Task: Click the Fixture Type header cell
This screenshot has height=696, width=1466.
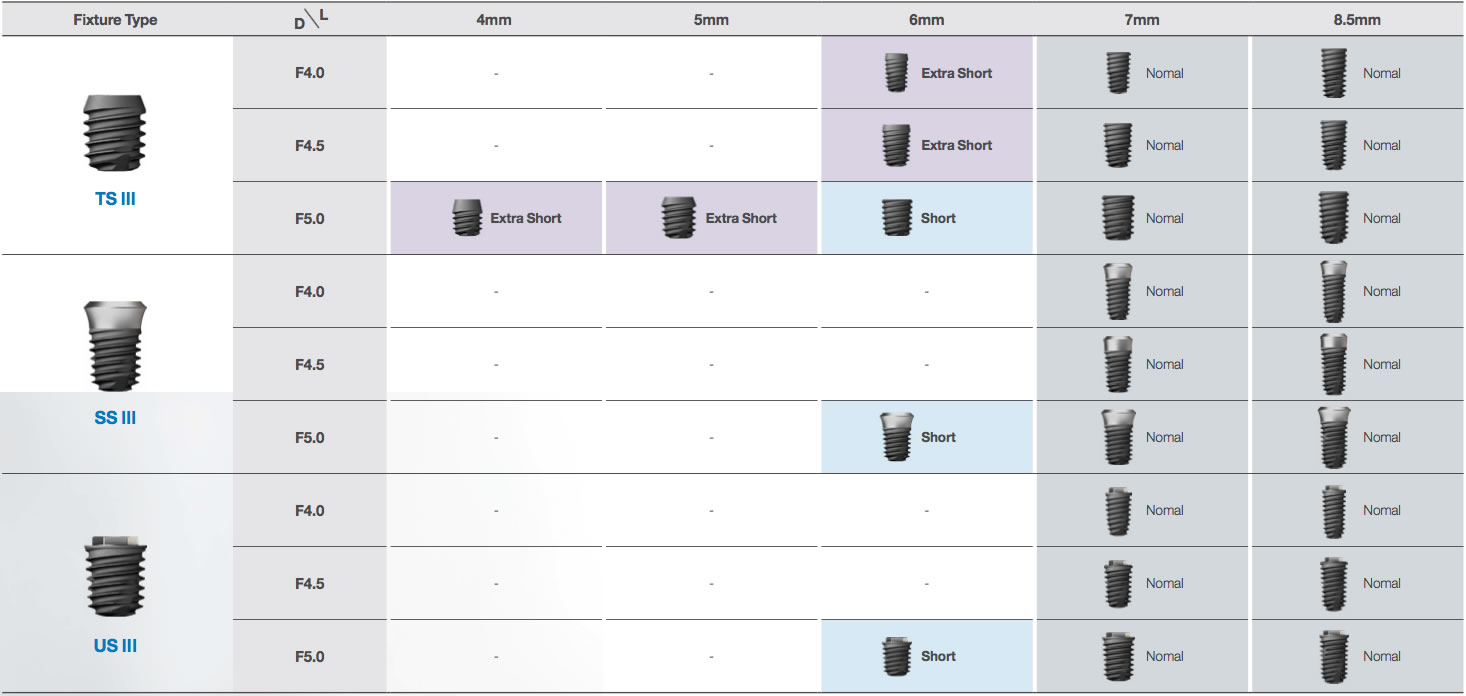Action: tap(115, 20)
